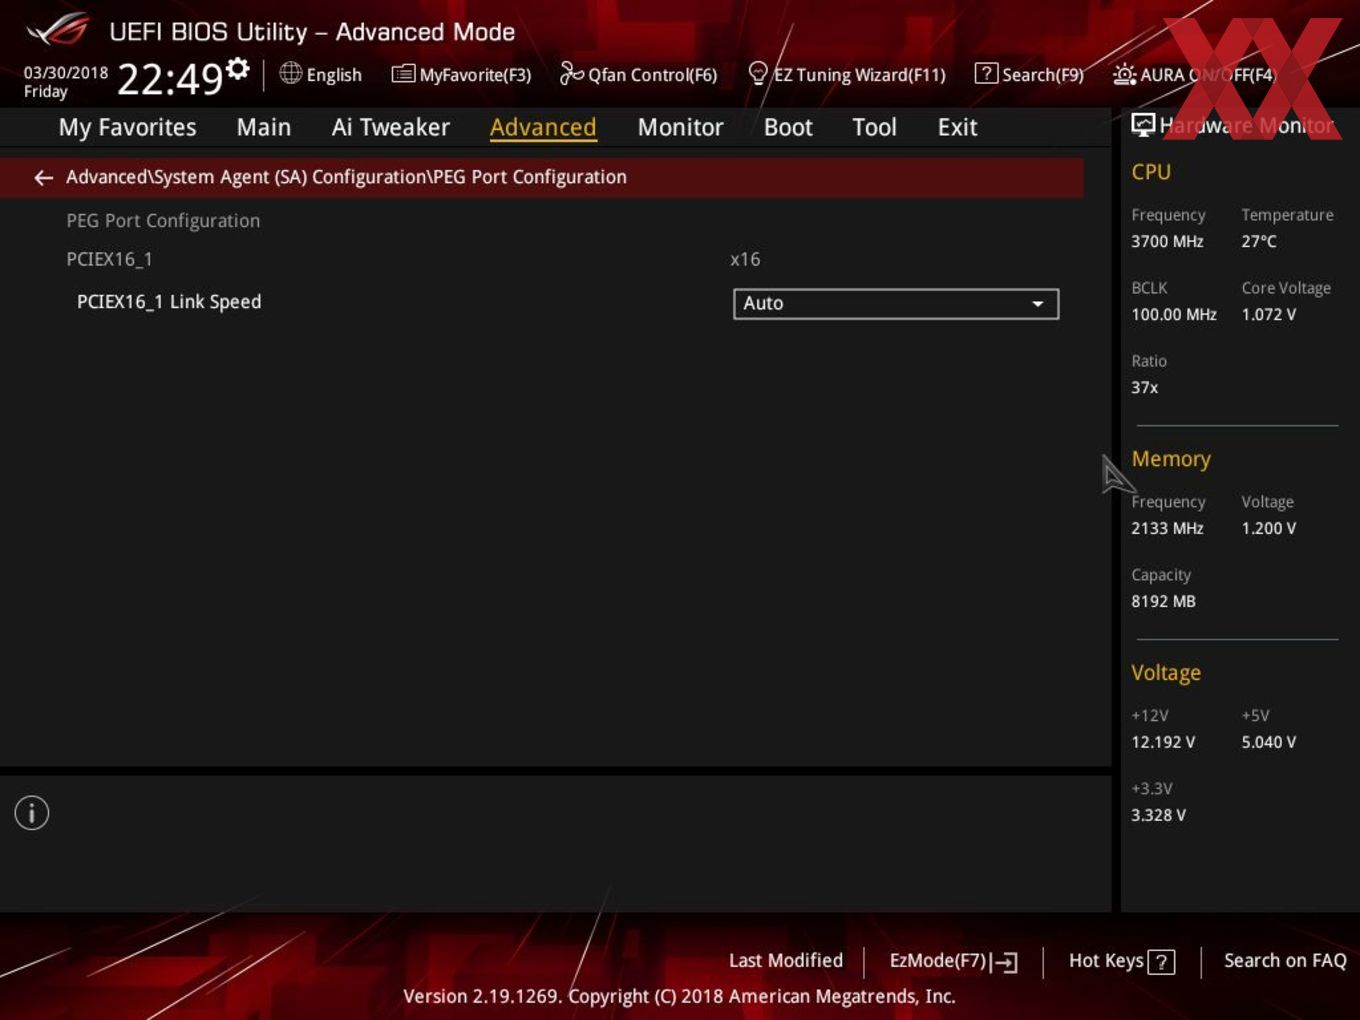Viewport: 1360px width, 1020px height.
Task: Open MyFavorite(F3) list
Action: (x=461, y=75)
